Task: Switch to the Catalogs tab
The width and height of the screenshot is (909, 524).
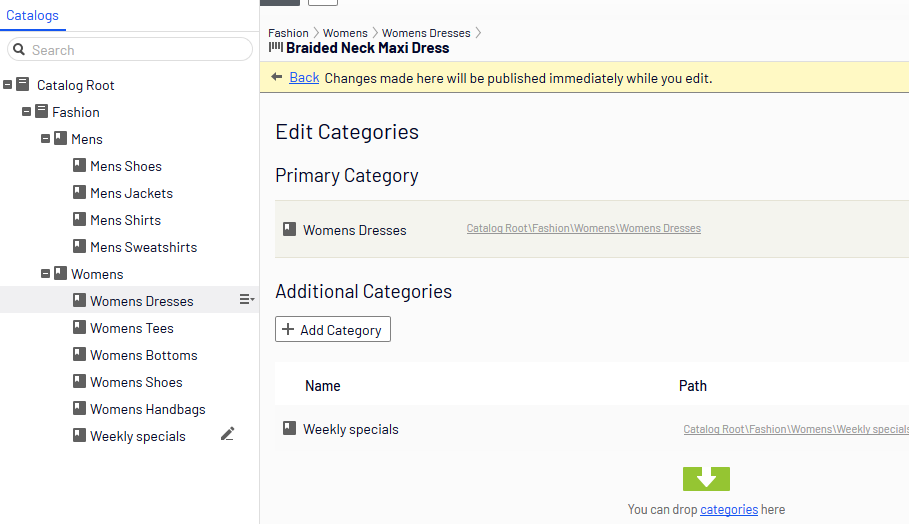Action: pyautogui.click(x=32, y=16)
